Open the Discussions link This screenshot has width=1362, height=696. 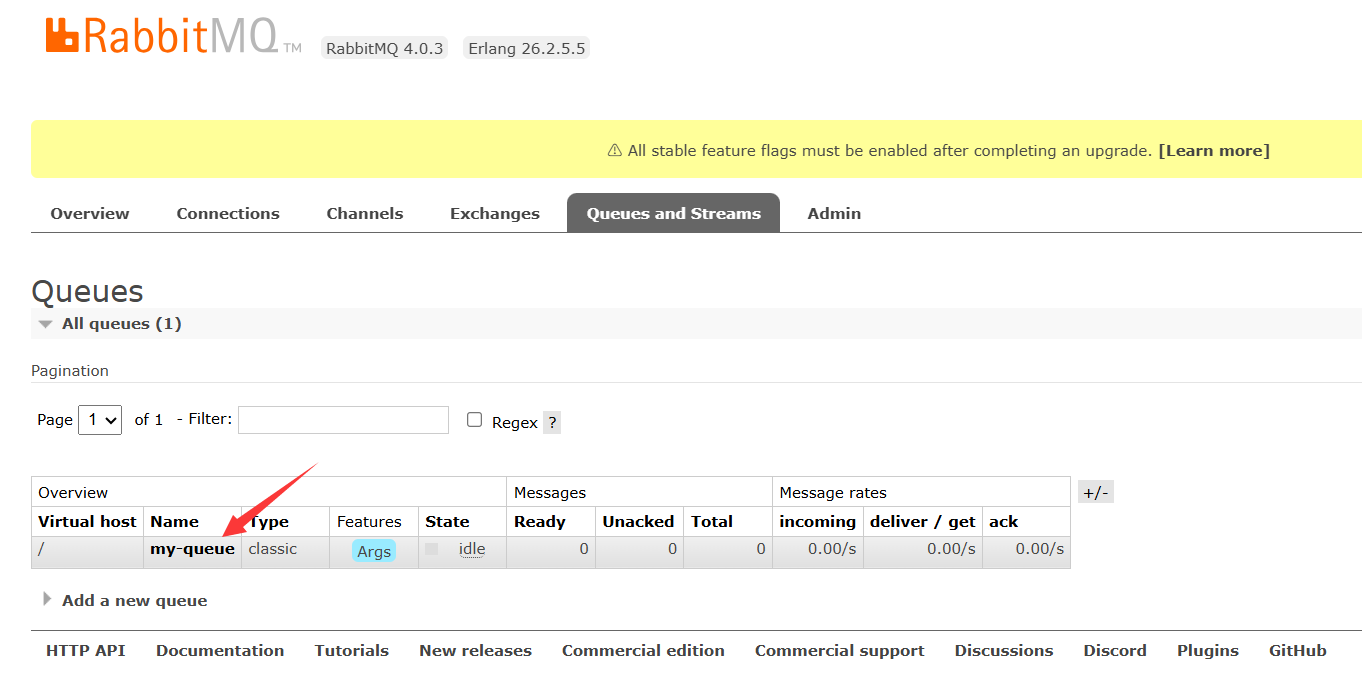click(1004, 650)
